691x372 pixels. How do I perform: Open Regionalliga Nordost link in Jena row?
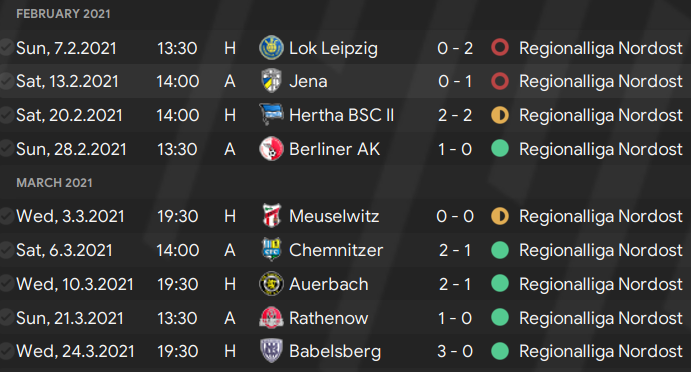tap(601, 82)
